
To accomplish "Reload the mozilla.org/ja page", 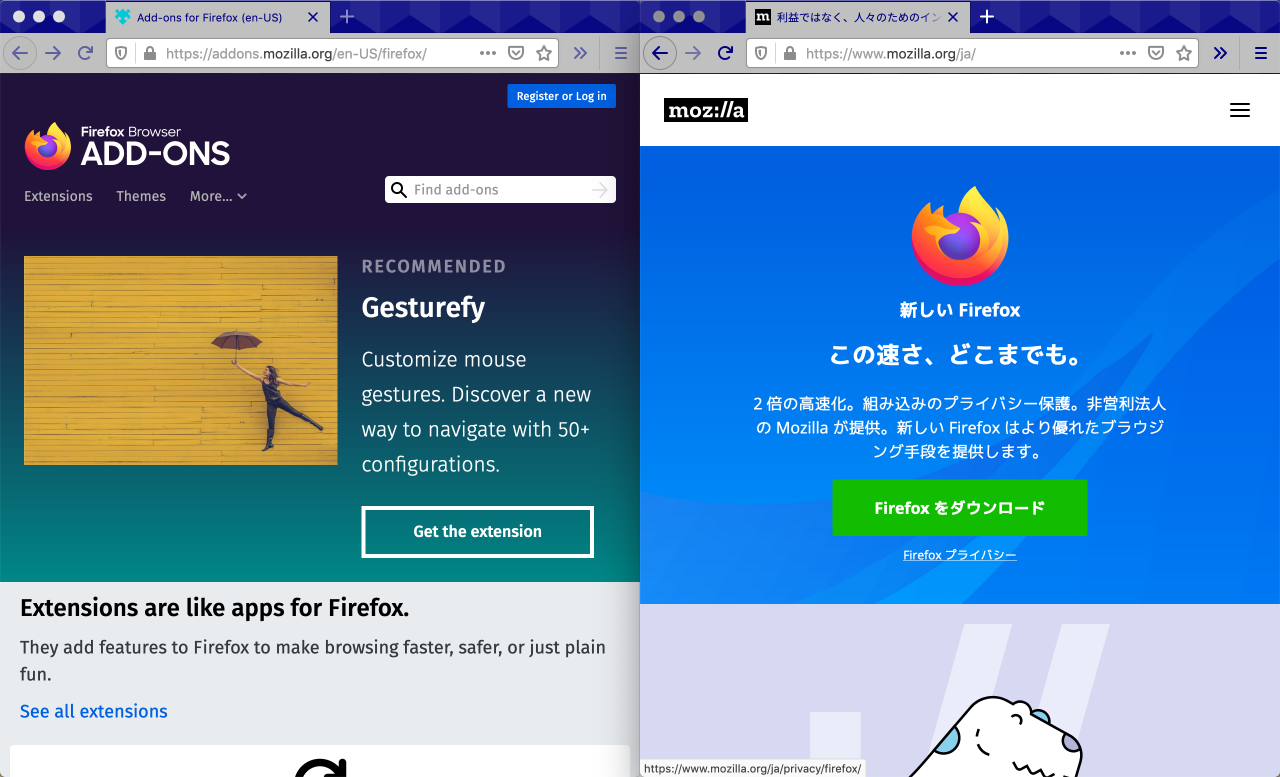I will 726,53.
